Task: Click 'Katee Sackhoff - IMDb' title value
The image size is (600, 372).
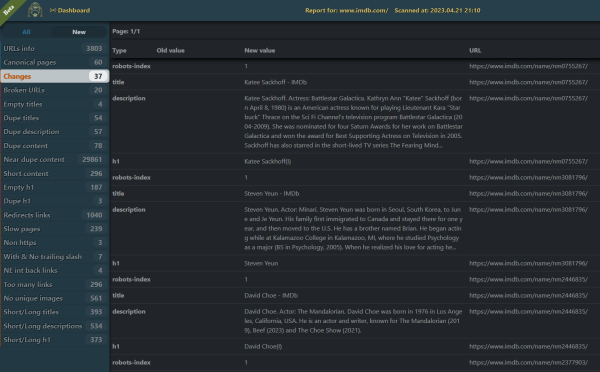Action: pos(276,82)
